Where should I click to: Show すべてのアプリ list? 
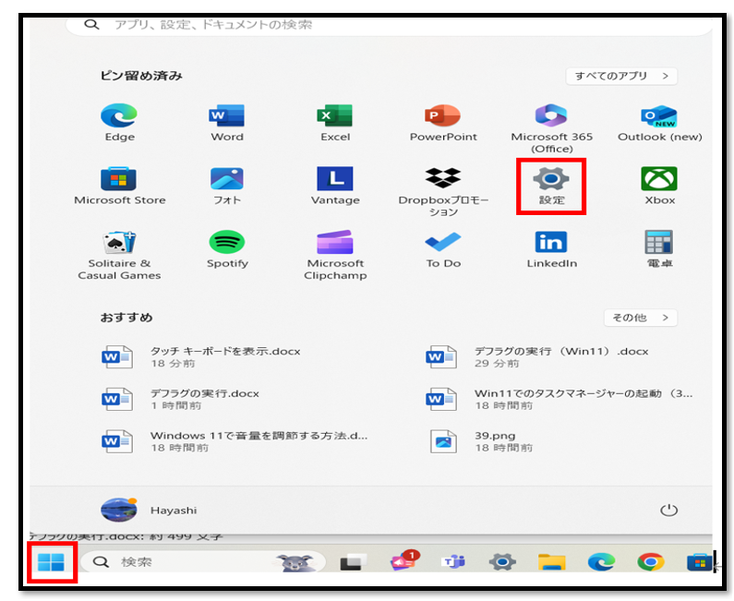(621, 76)
